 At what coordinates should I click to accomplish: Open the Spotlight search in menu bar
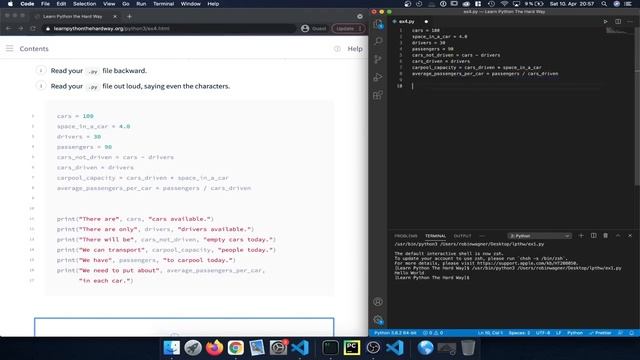(x=604, y=4)
